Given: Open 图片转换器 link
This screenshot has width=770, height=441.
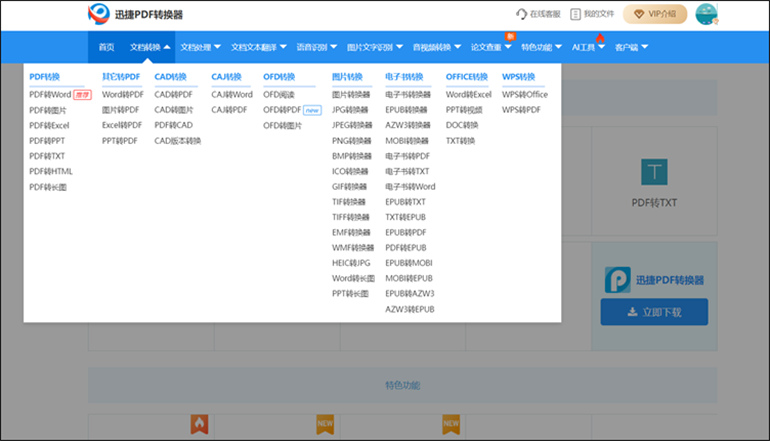Looking at the screenshot, I should coord(351,94).
